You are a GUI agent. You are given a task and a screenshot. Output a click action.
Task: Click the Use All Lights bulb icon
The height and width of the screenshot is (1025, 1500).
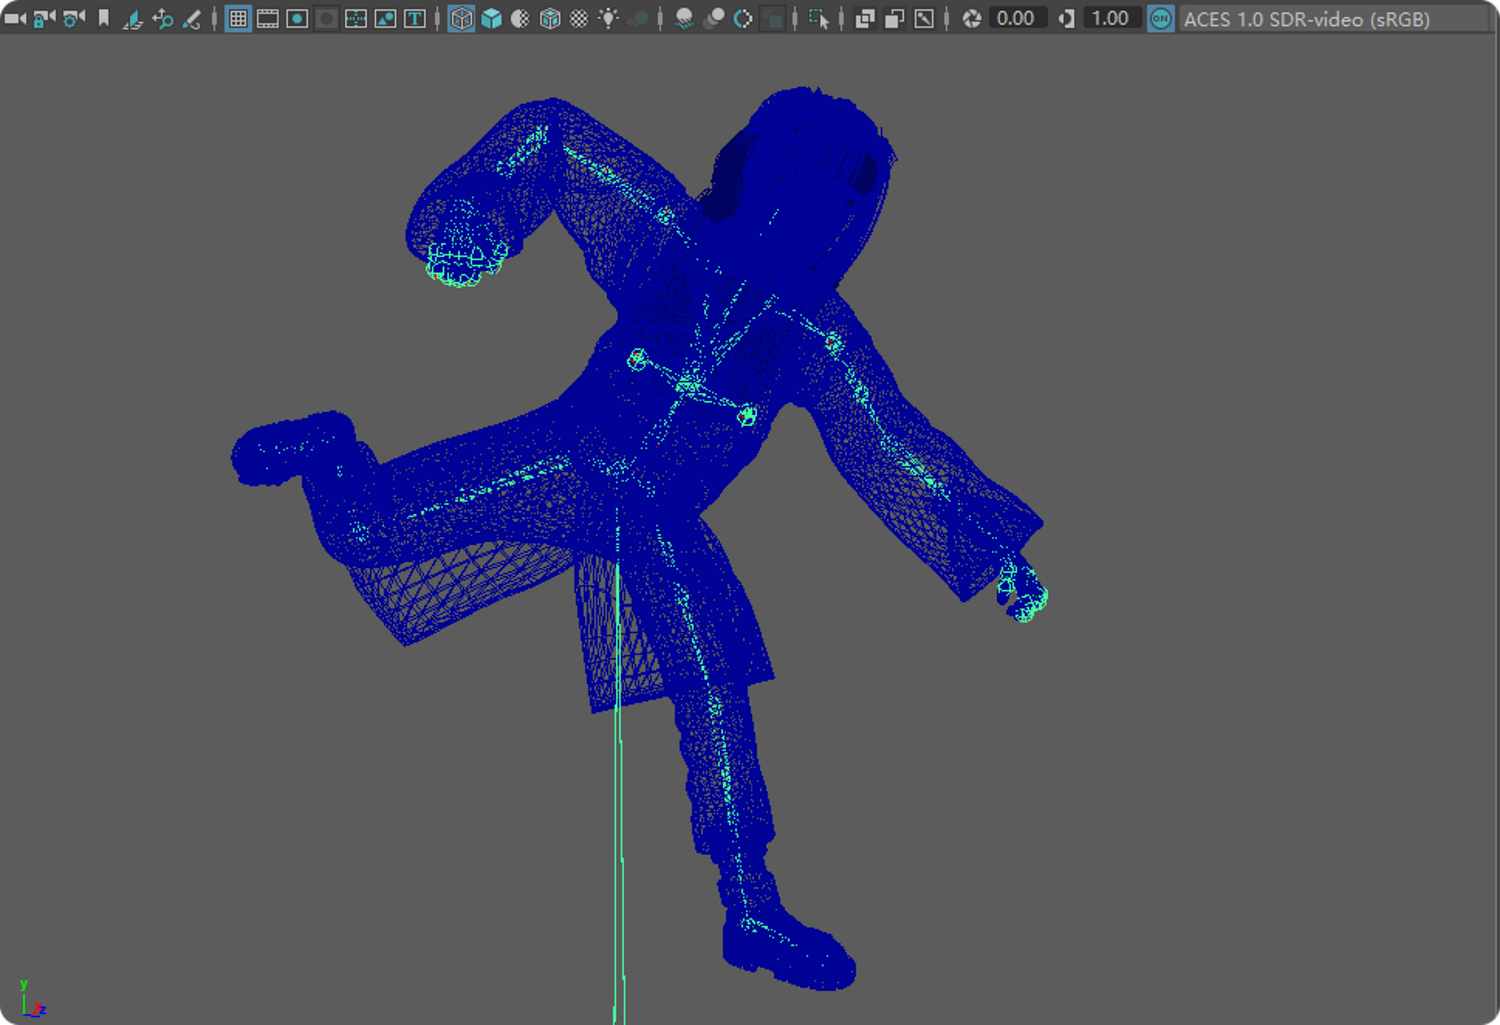[x=609, y=18]
